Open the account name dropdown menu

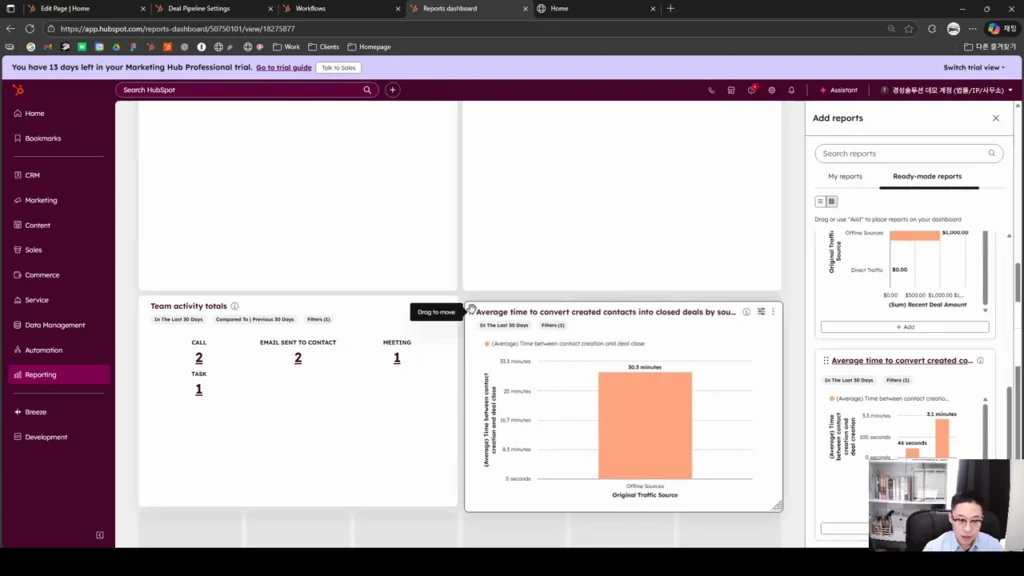pos(946,90)
